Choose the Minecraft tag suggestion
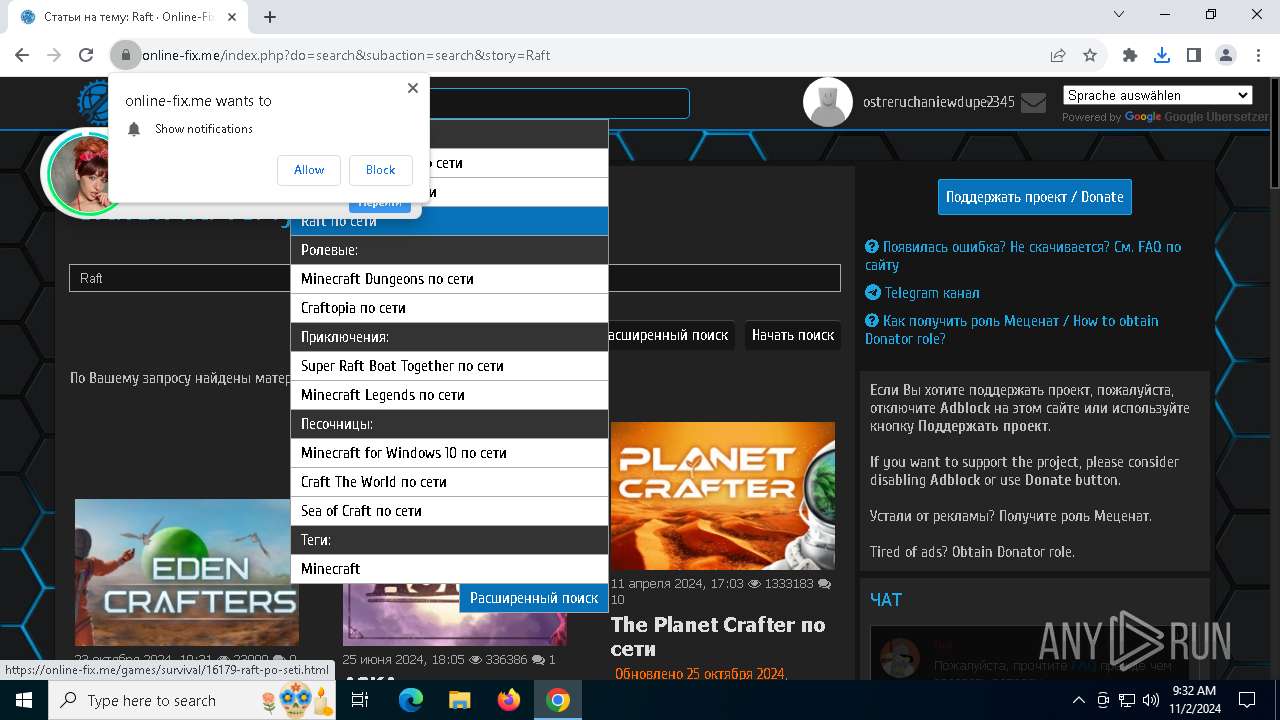The image size is (1280, 720). (x=450, y=569)
